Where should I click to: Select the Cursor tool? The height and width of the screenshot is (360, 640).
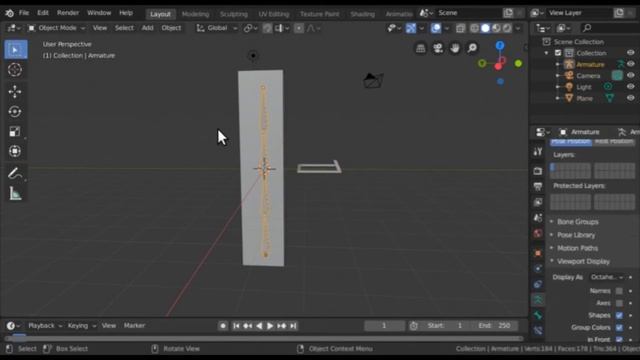(15, 70)
